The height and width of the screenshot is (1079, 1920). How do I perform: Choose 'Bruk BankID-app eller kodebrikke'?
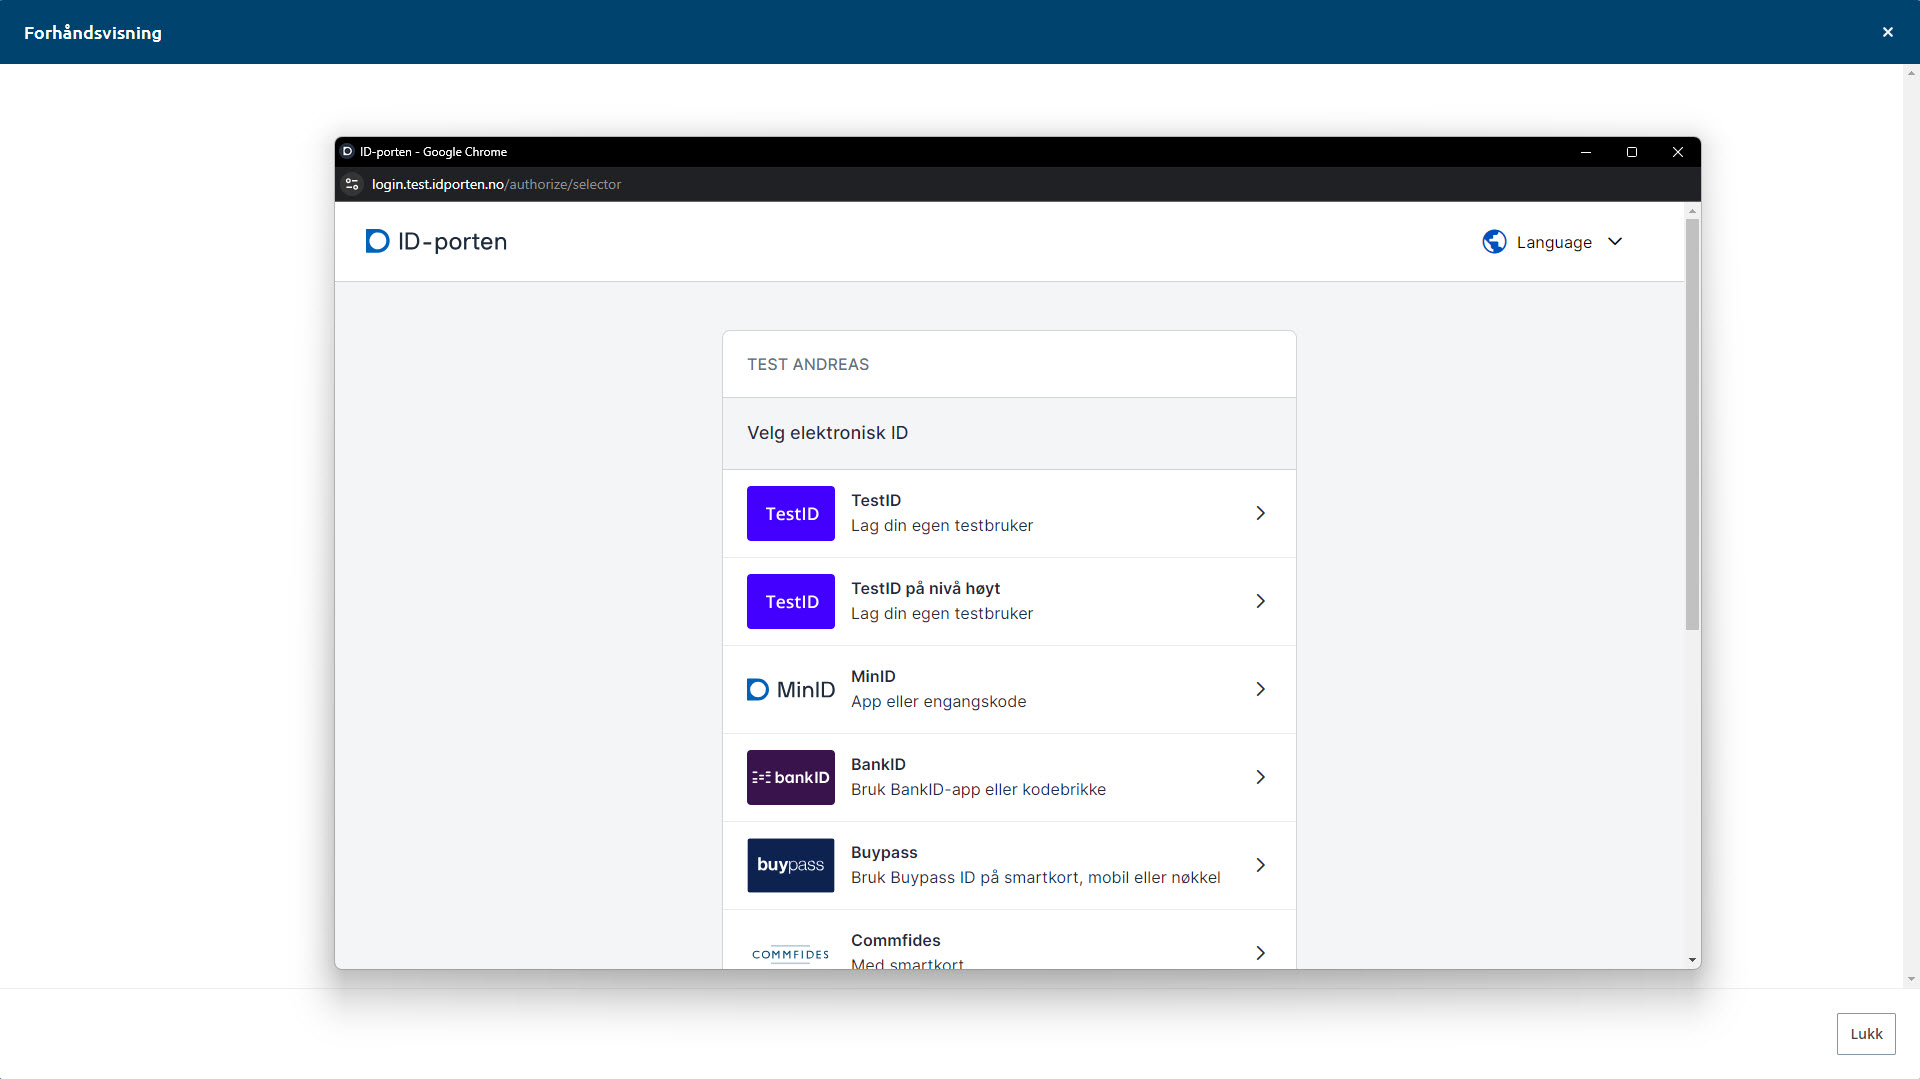tap(978, 789)
